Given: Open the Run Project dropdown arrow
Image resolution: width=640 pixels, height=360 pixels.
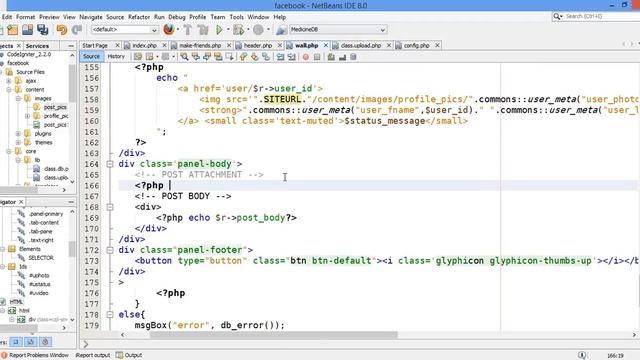Looking at the screenshot, I should [x=228, y=29].
